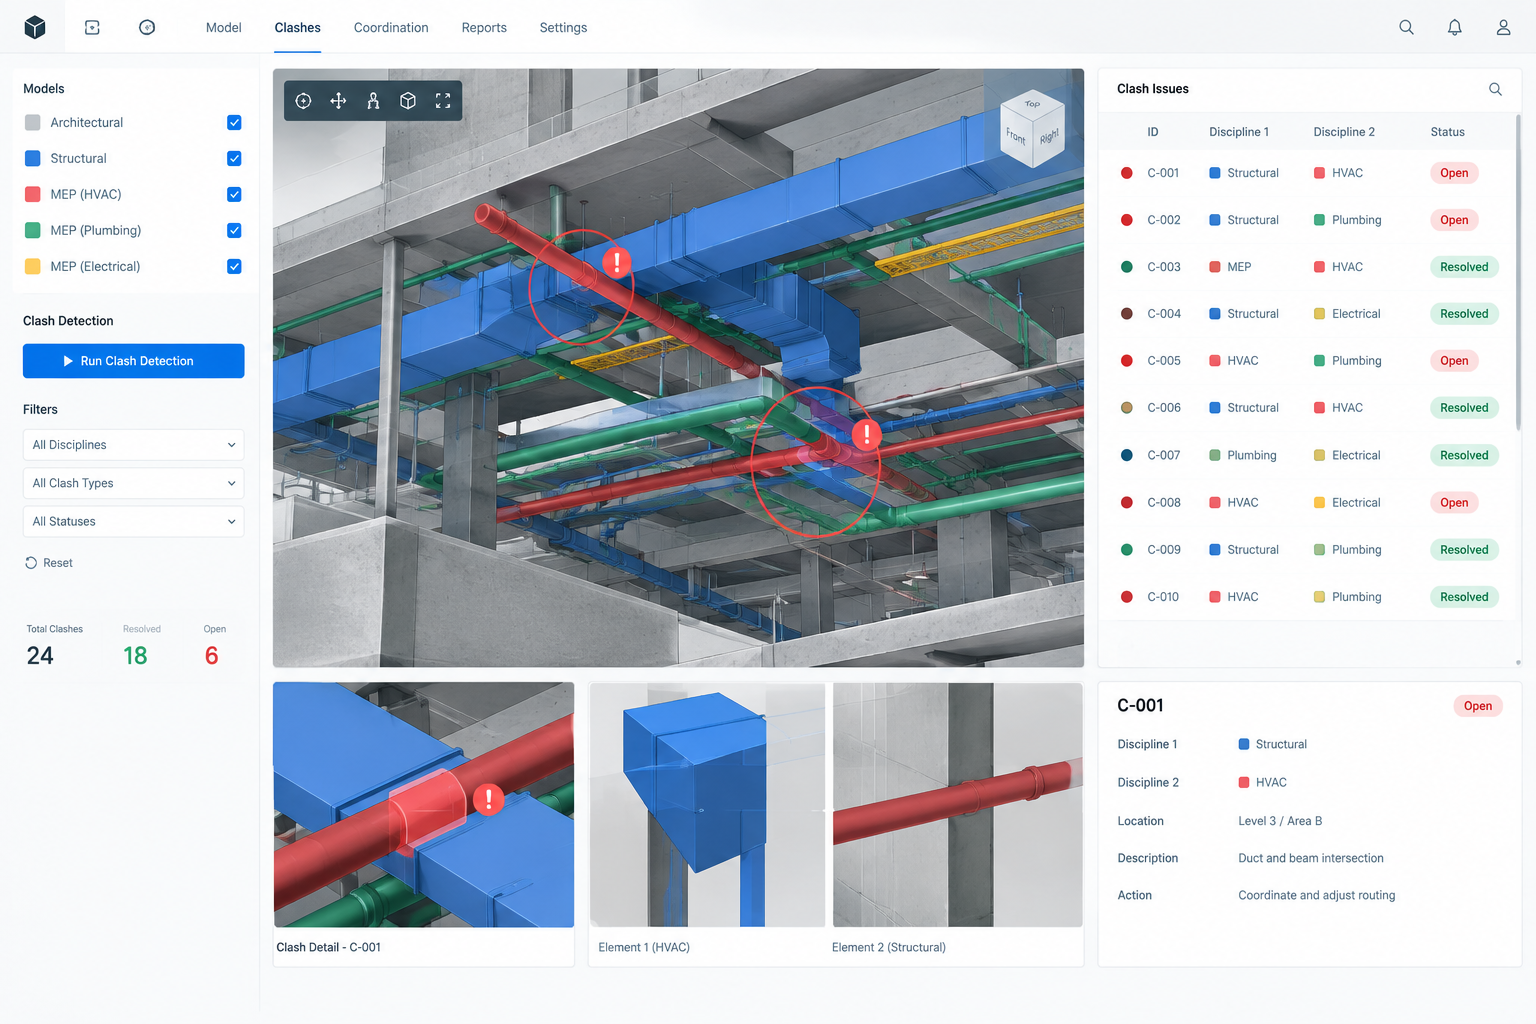Click the Open status badge for C-002
1536x1024 pixels.
point(1454,220)
